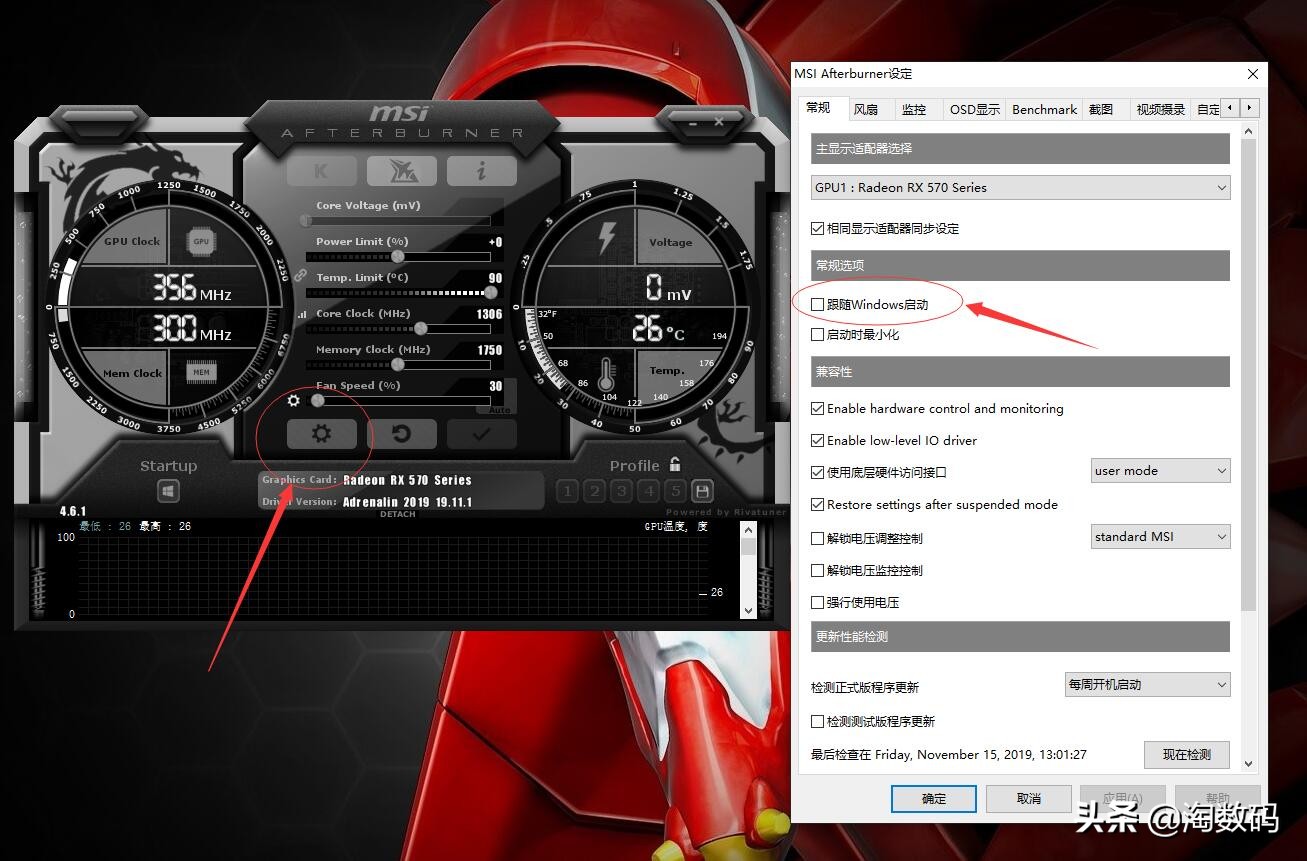1307x861 pixels.
Task: Click the curve icon beside Core Clock
Action: click(x=302, y=314)
